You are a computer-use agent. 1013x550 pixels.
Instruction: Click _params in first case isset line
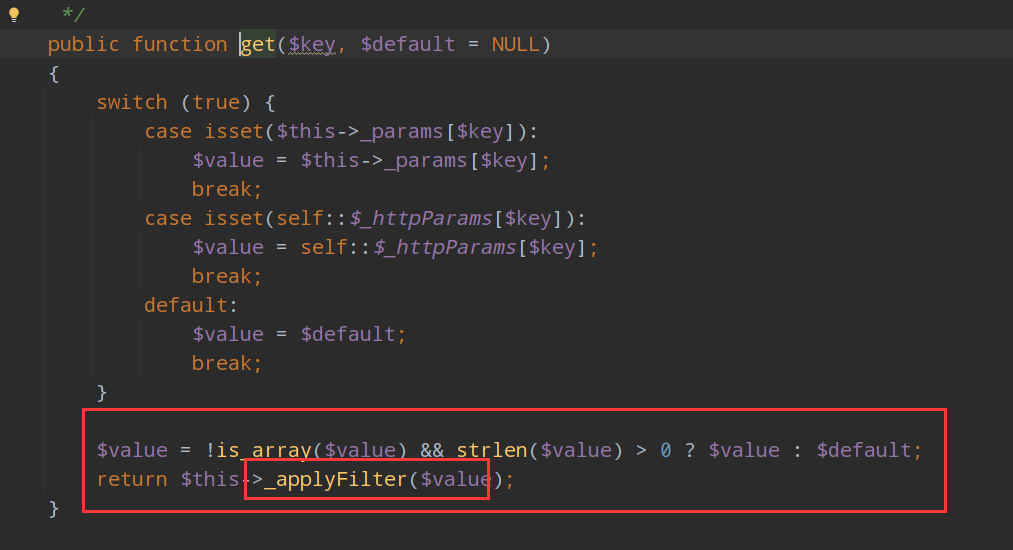click(x=402, y=131)
